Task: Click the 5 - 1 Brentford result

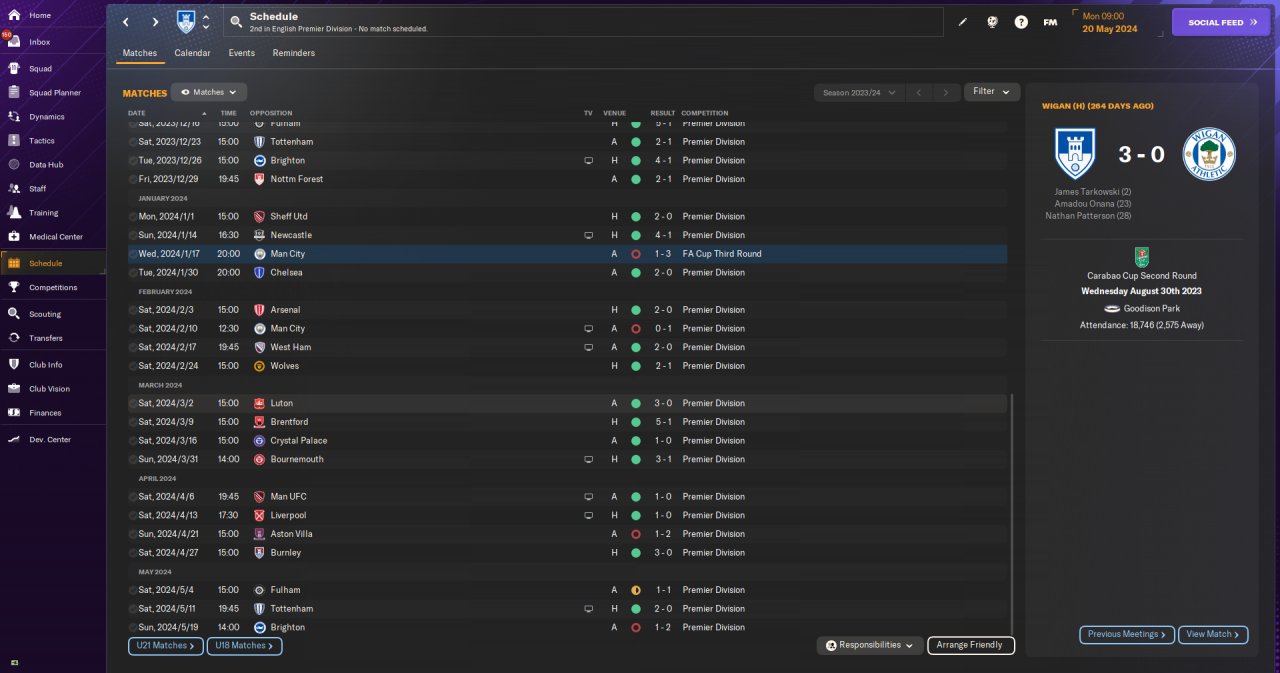Action: point(663,422)
